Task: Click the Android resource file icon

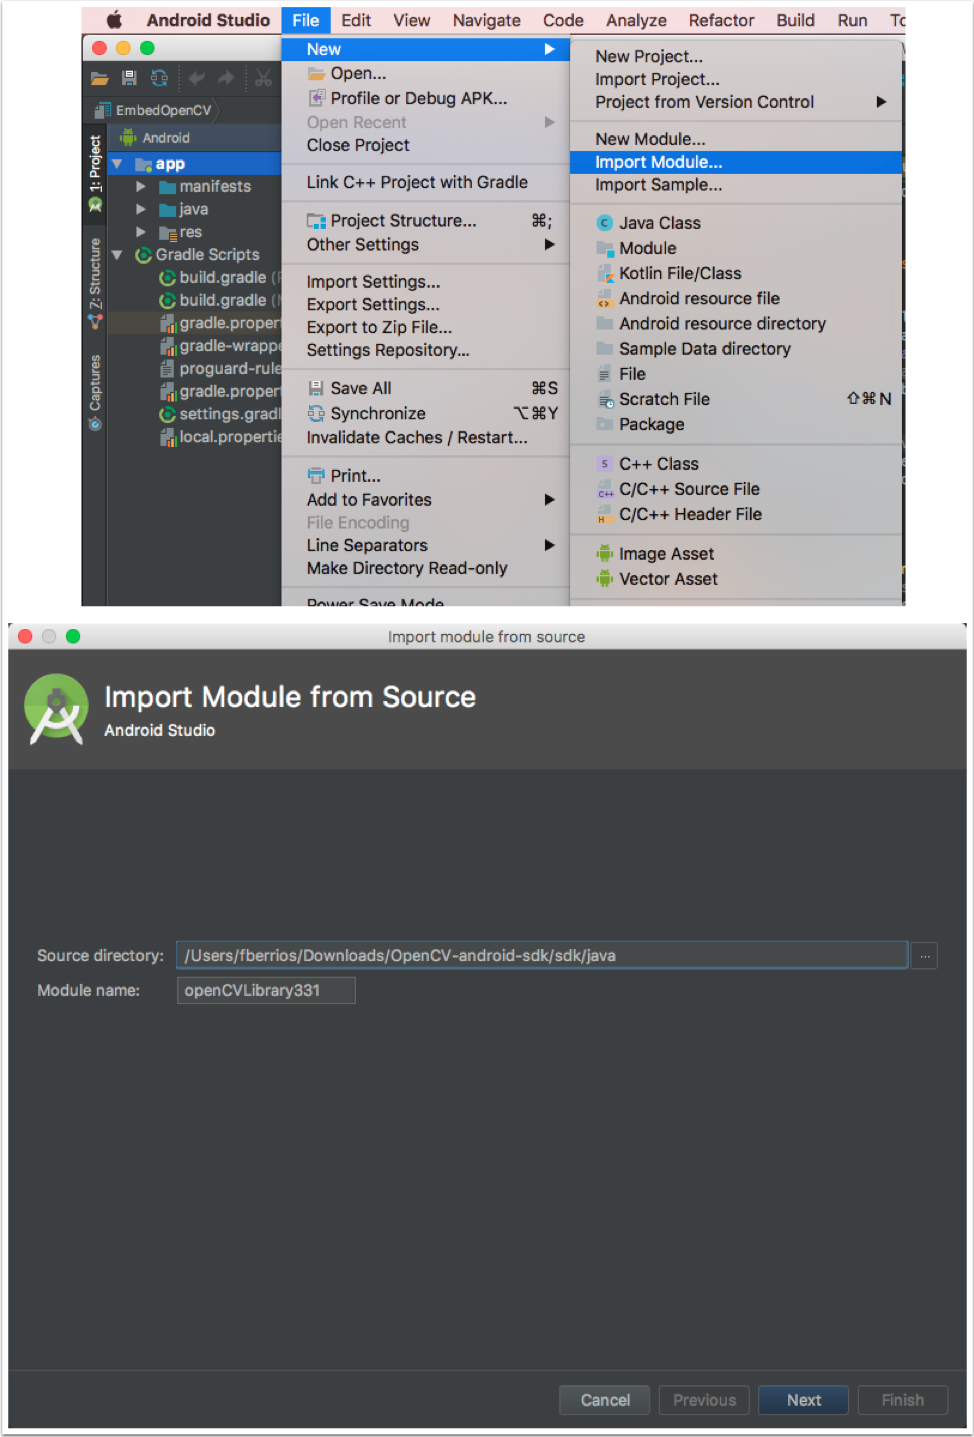Action: tap(605, 298)
